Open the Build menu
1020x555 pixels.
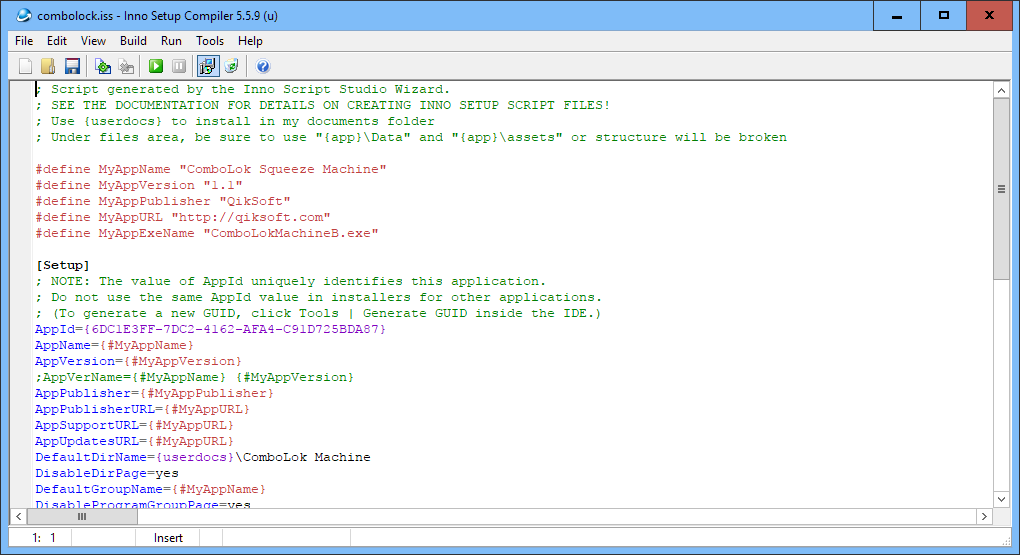[x=133, y=41]
